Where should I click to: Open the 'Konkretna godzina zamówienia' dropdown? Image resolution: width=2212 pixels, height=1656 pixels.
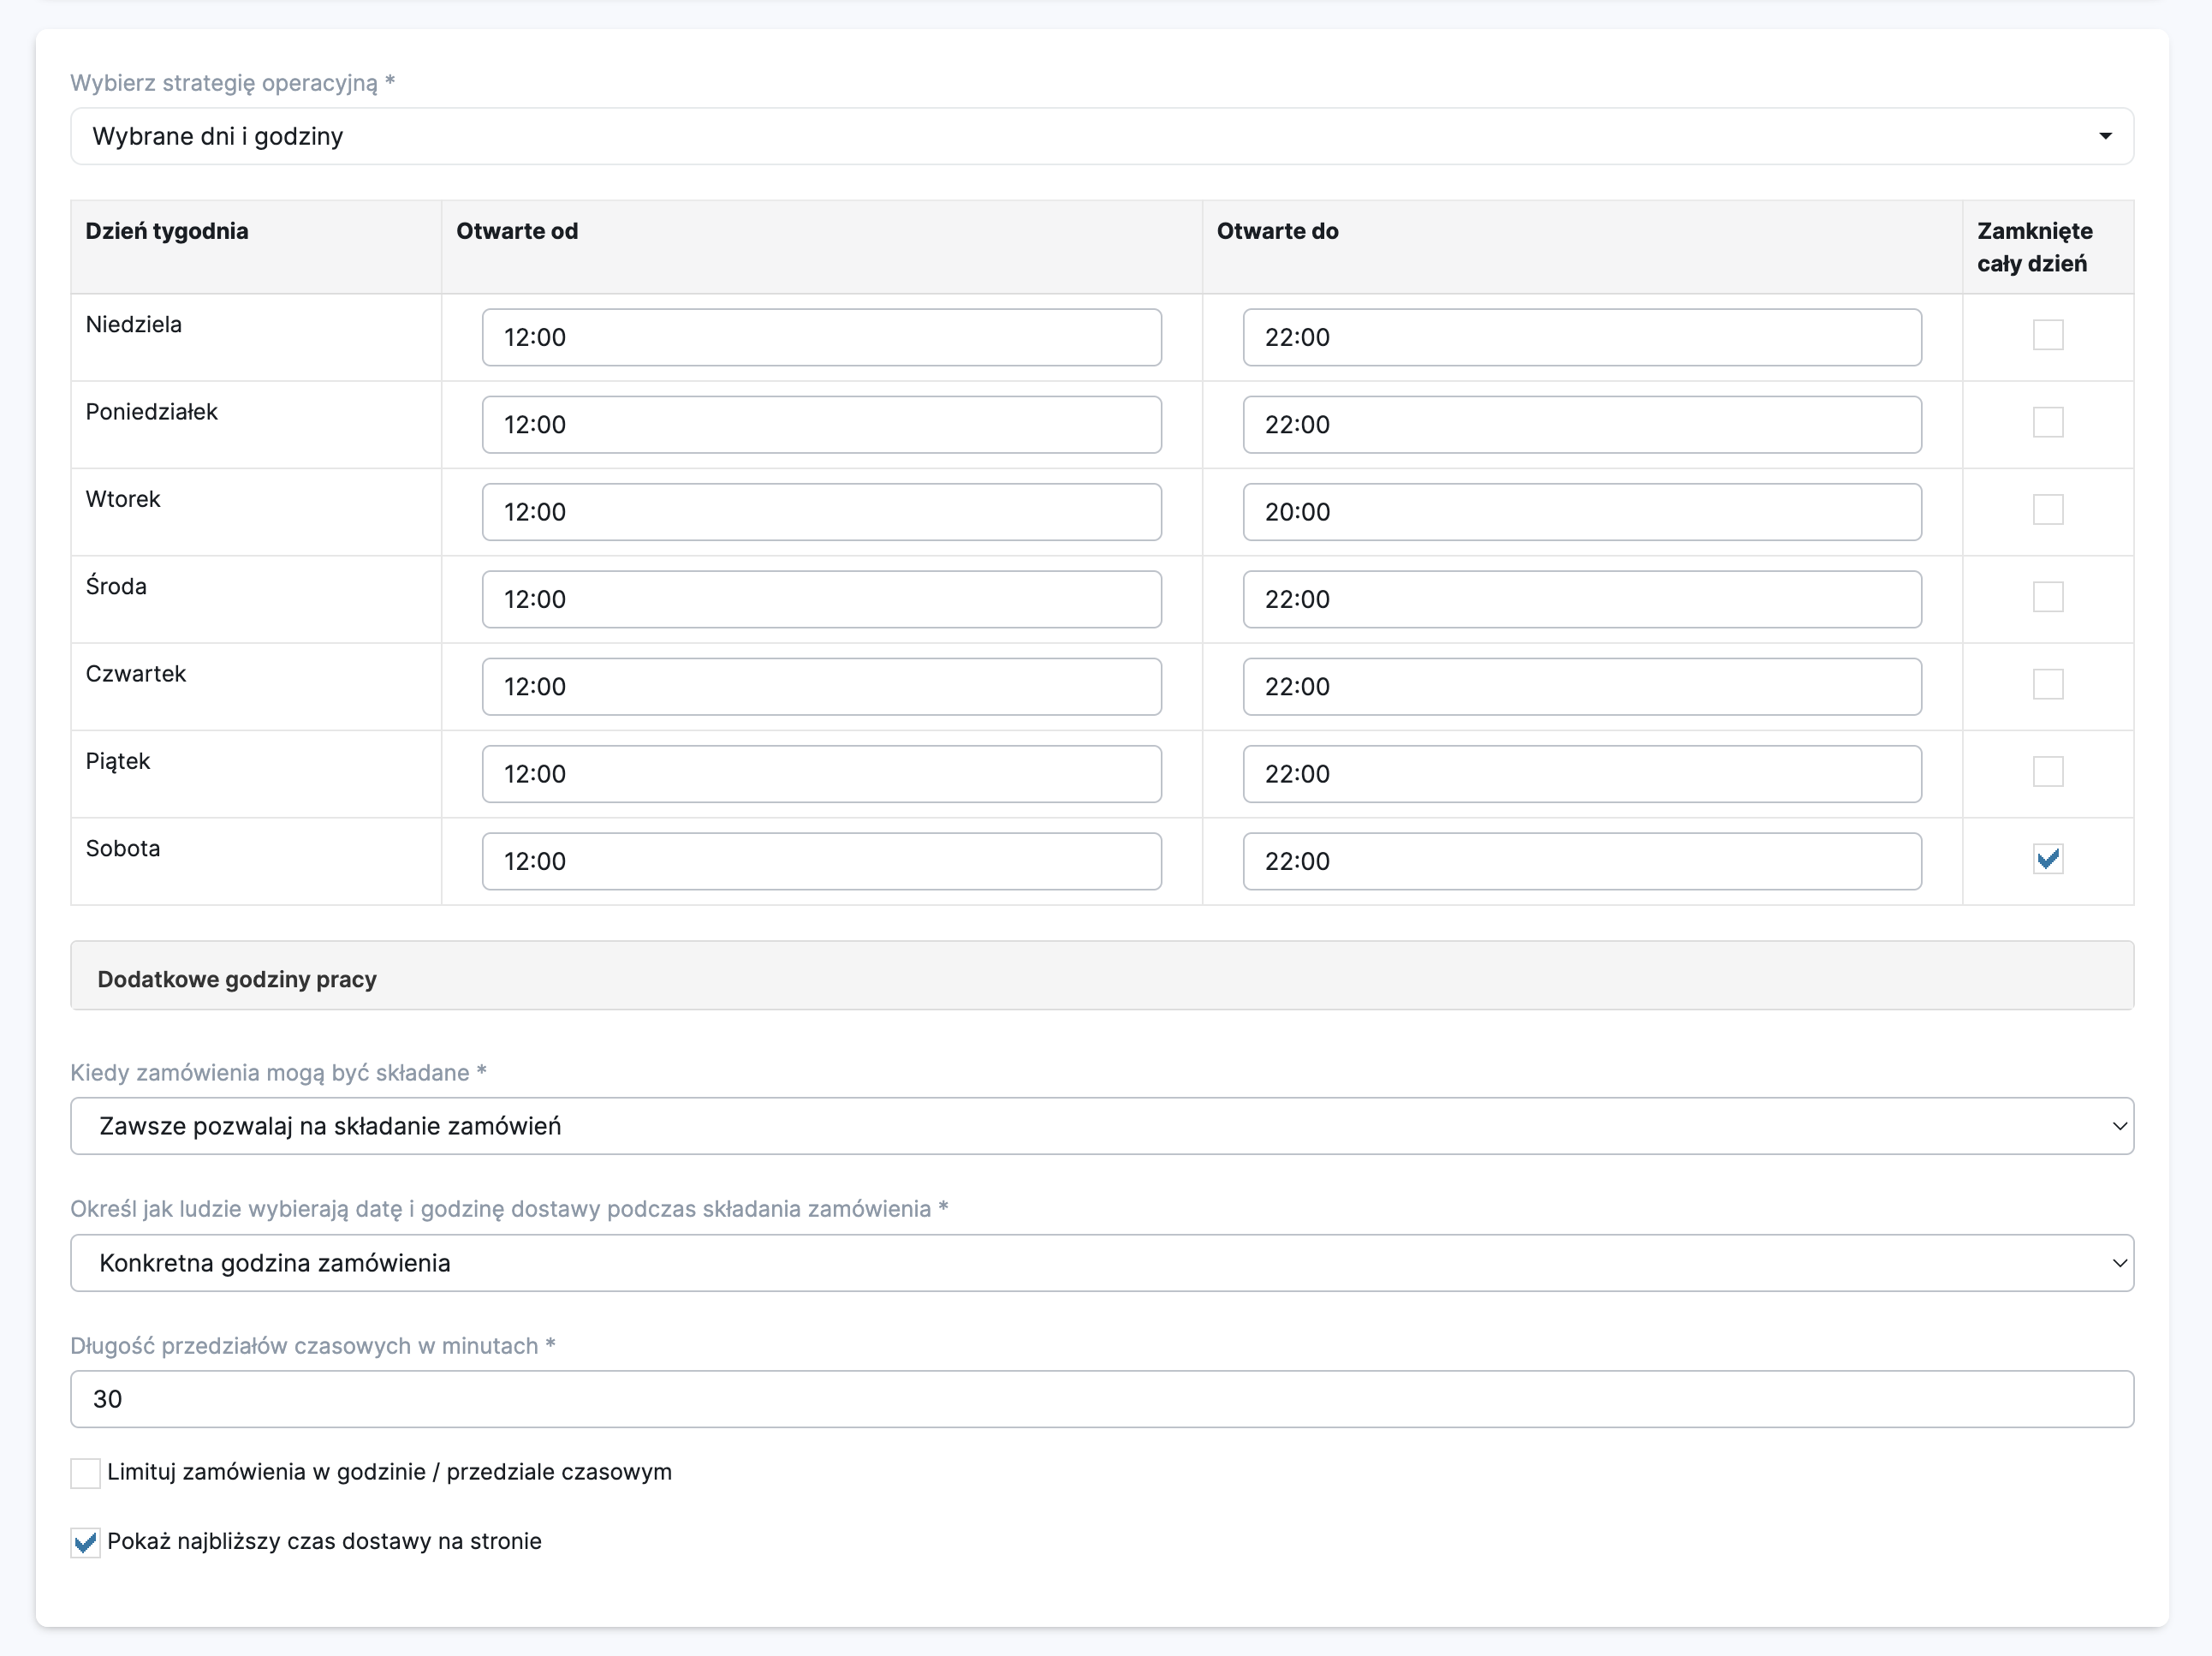point(1101,1263)
